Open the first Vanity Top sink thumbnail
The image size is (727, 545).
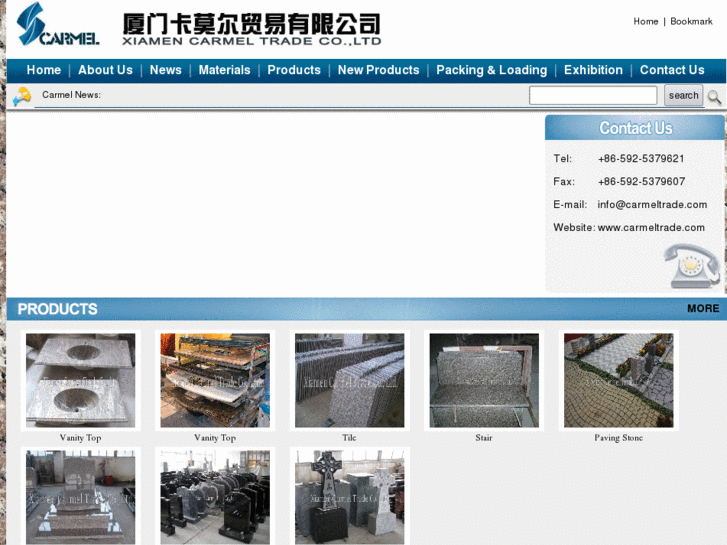click(81, 380)
